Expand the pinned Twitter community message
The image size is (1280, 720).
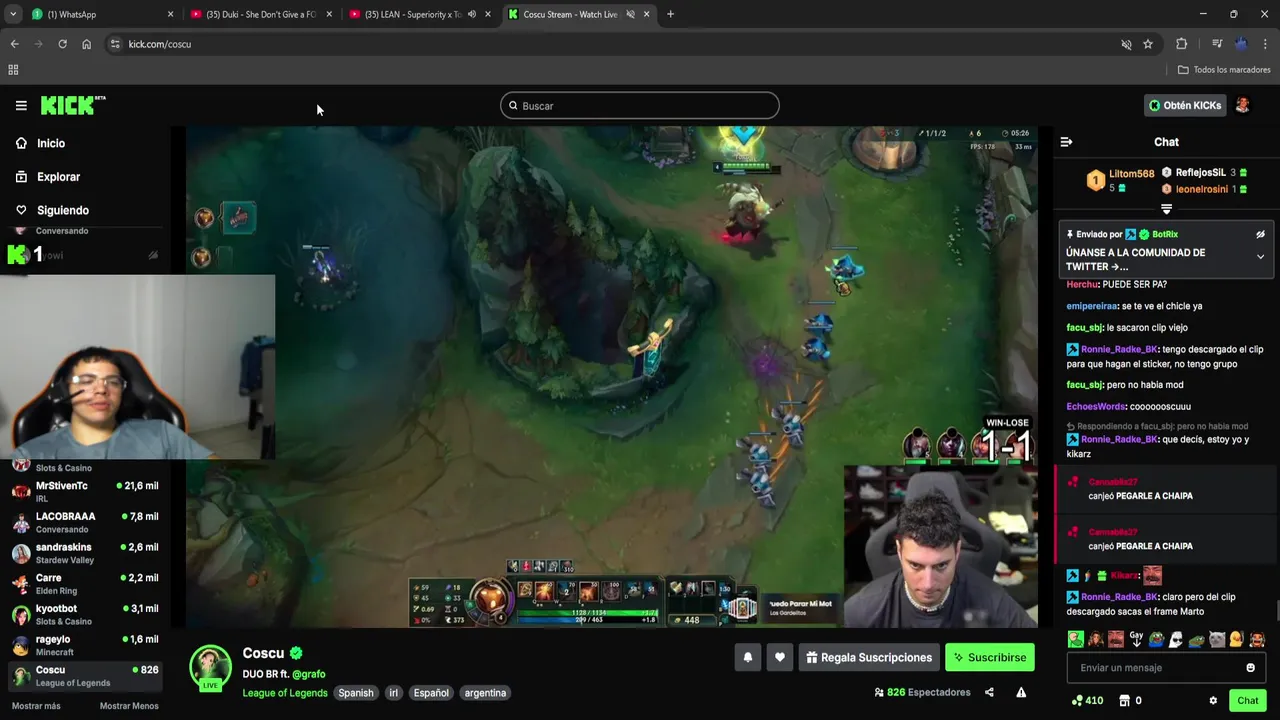tap(1260, 257)
